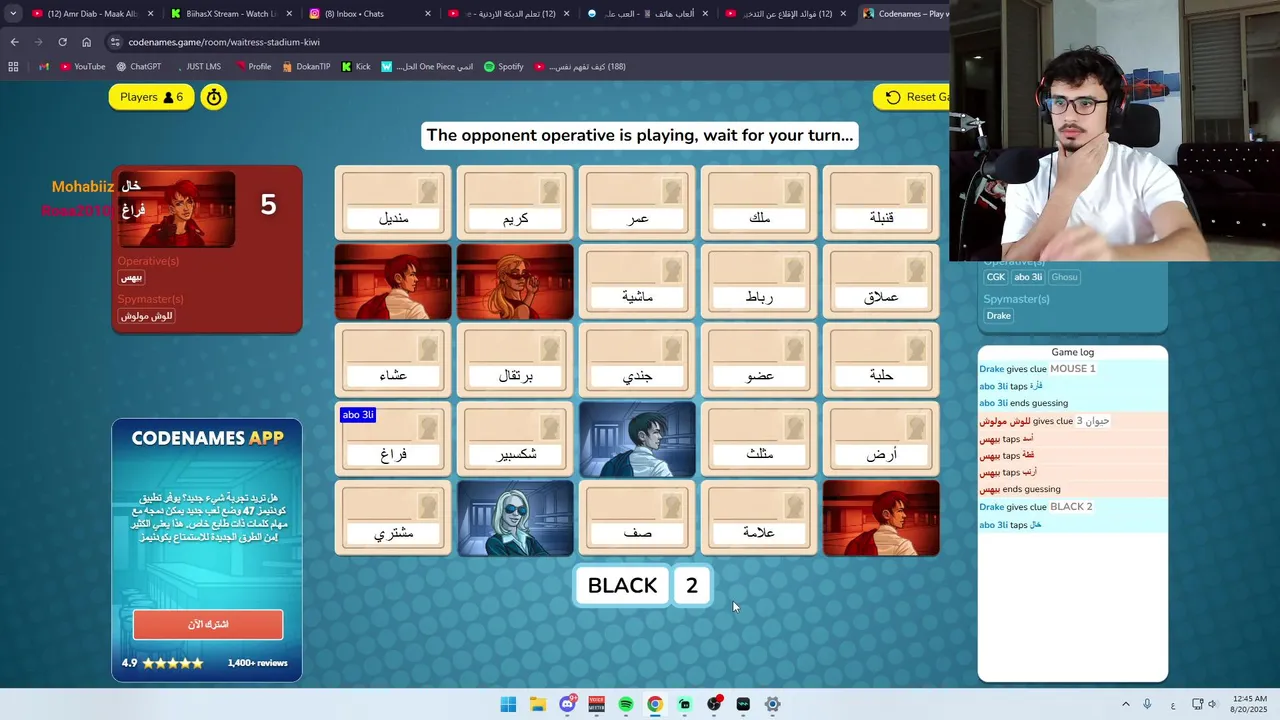
Task: Tap the word card مثلث
Action: coord(759,439)
